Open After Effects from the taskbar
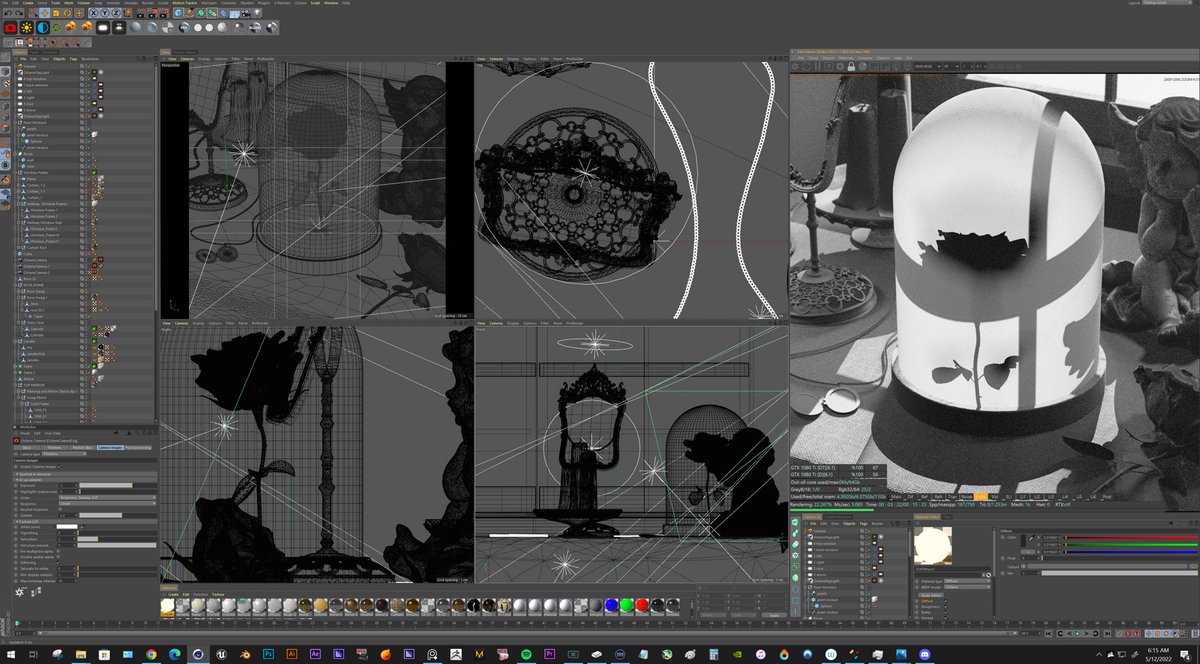 pos(315,654)
